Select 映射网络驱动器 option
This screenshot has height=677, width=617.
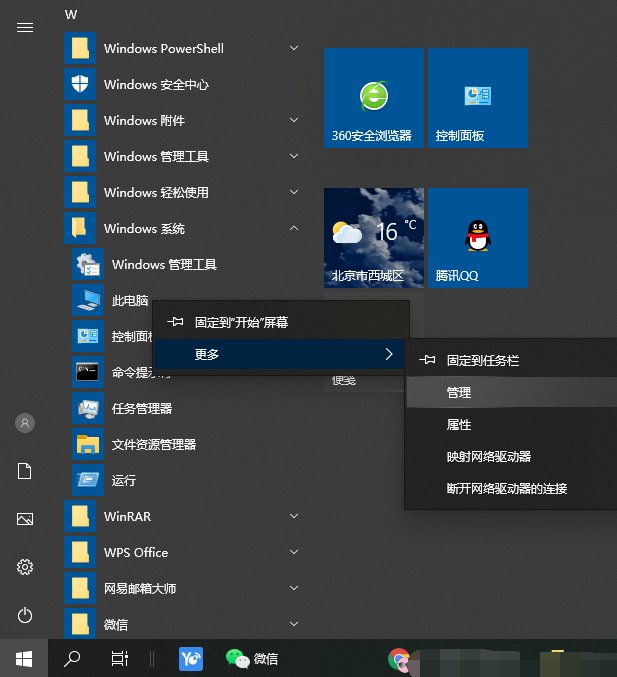click(489, 457)
